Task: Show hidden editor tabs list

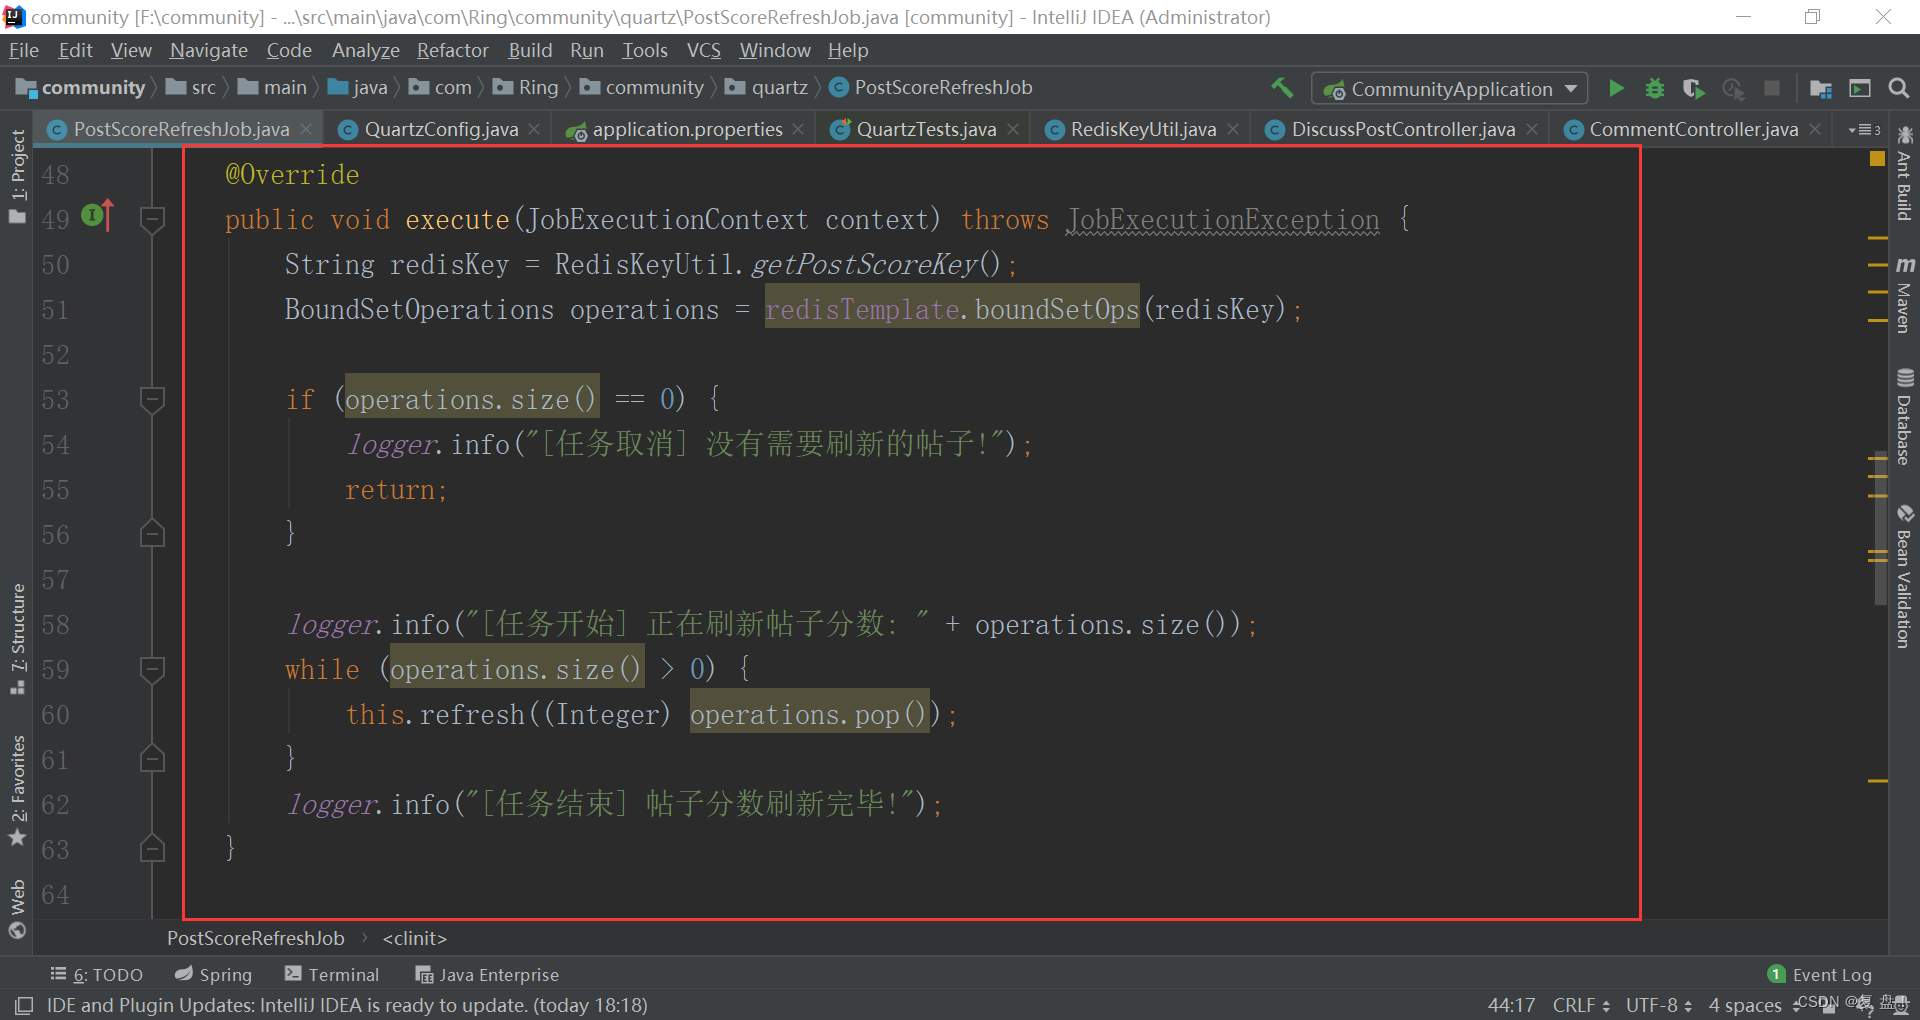Action: (x=1865, y=130)
